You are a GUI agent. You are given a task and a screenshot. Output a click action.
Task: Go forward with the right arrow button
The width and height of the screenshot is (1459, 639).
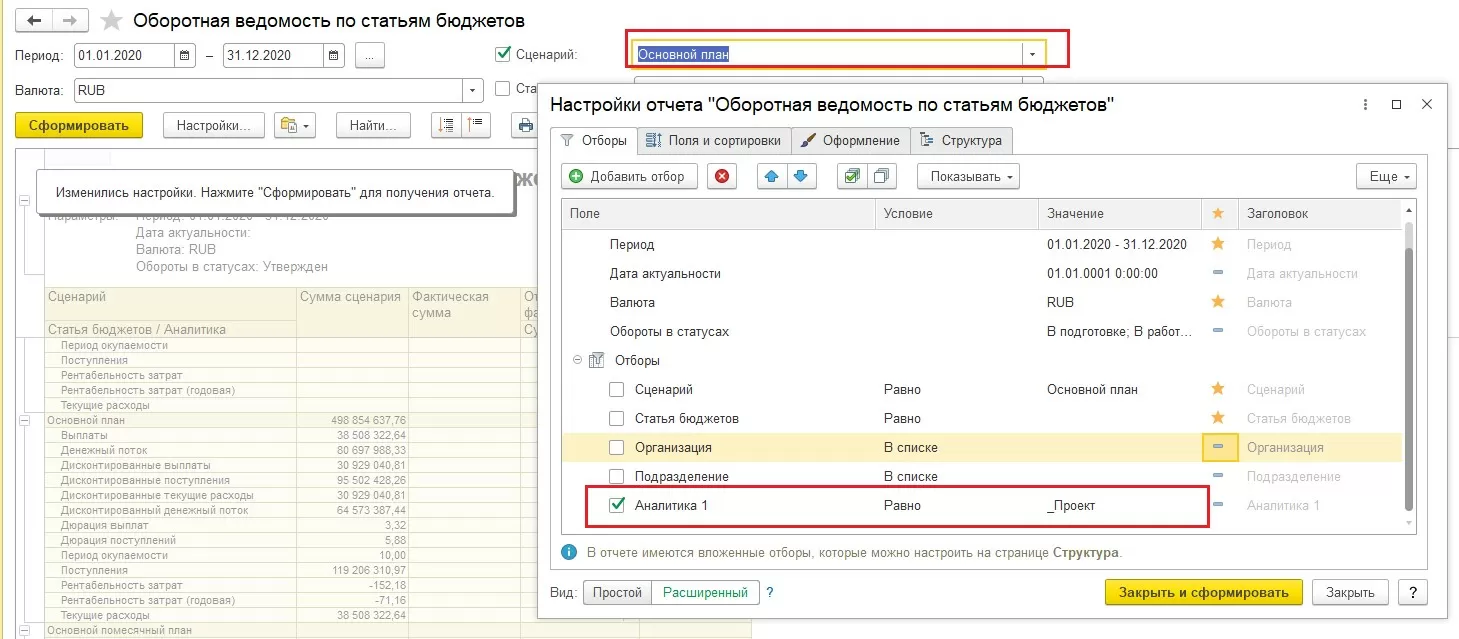[x=70, y=20]
